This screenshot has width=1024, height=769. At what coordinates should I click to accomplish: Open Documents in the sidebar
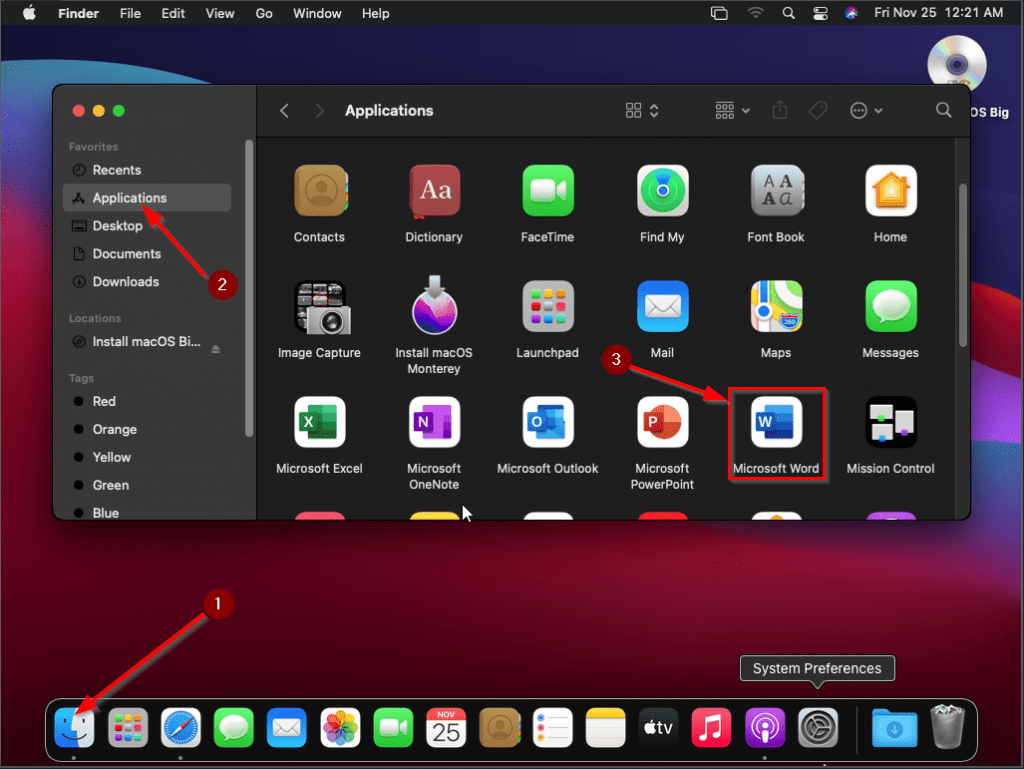point(147,254)
